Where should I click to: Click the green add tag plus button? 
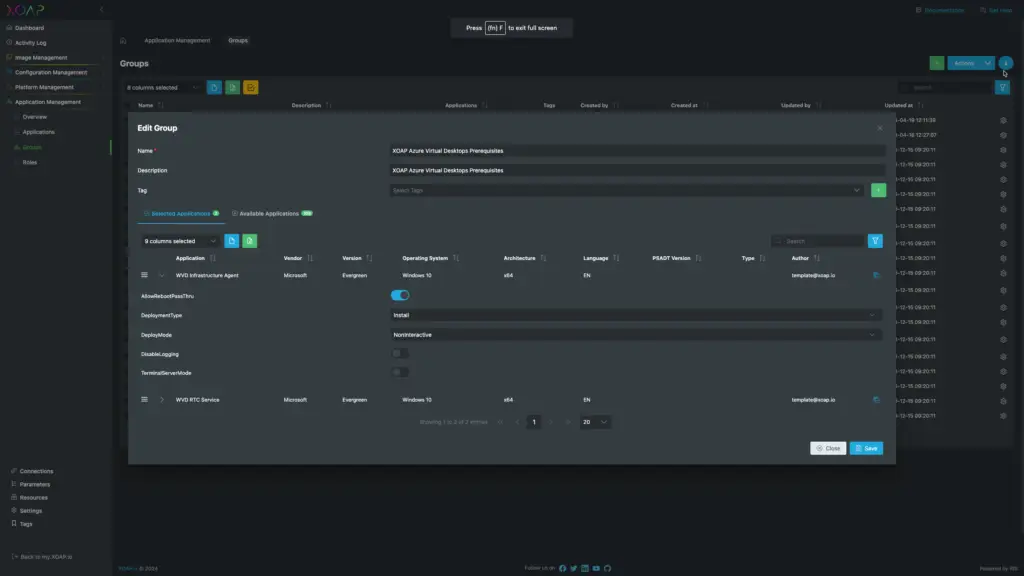[878, 190]
